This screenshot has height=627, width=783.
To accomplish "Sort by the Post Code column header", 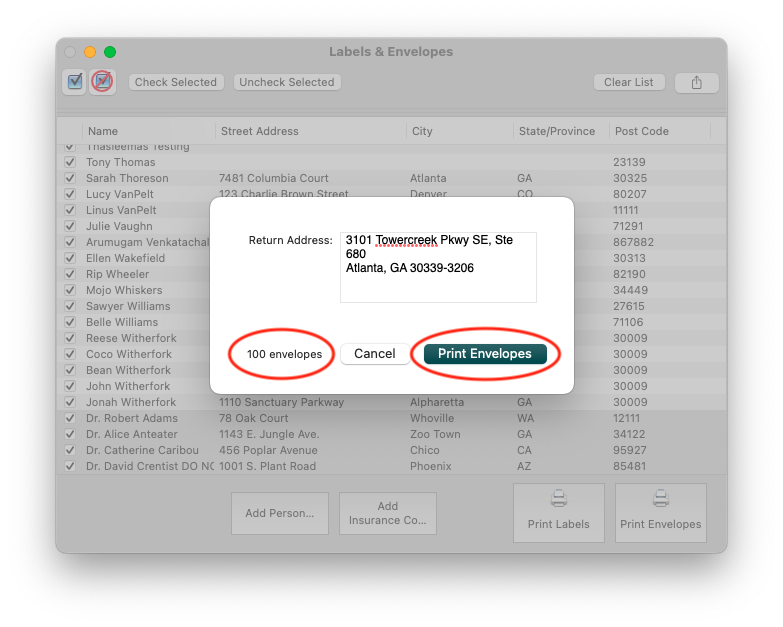I will pyautogui.click(x=660, y=131).
